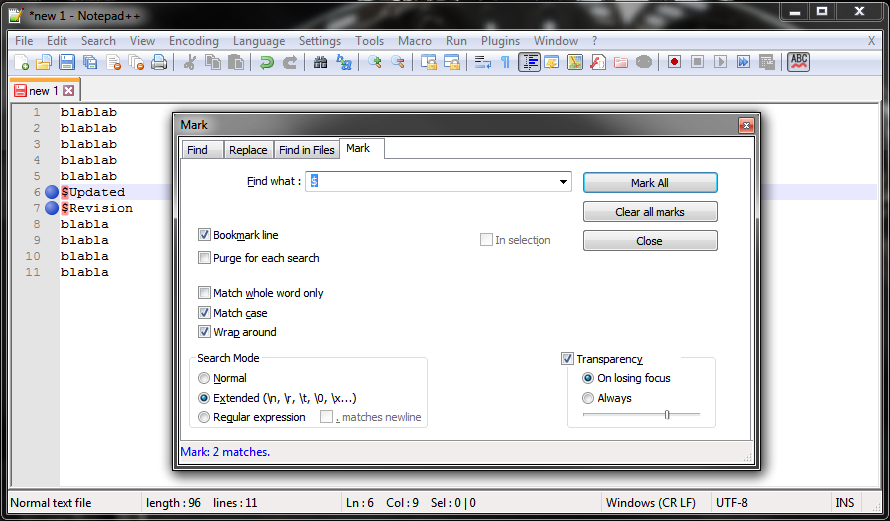Click the Stop recording macro icon
The height and width of the screenshot is (521, 890).
pyautogui.click(x=698, y=62)
